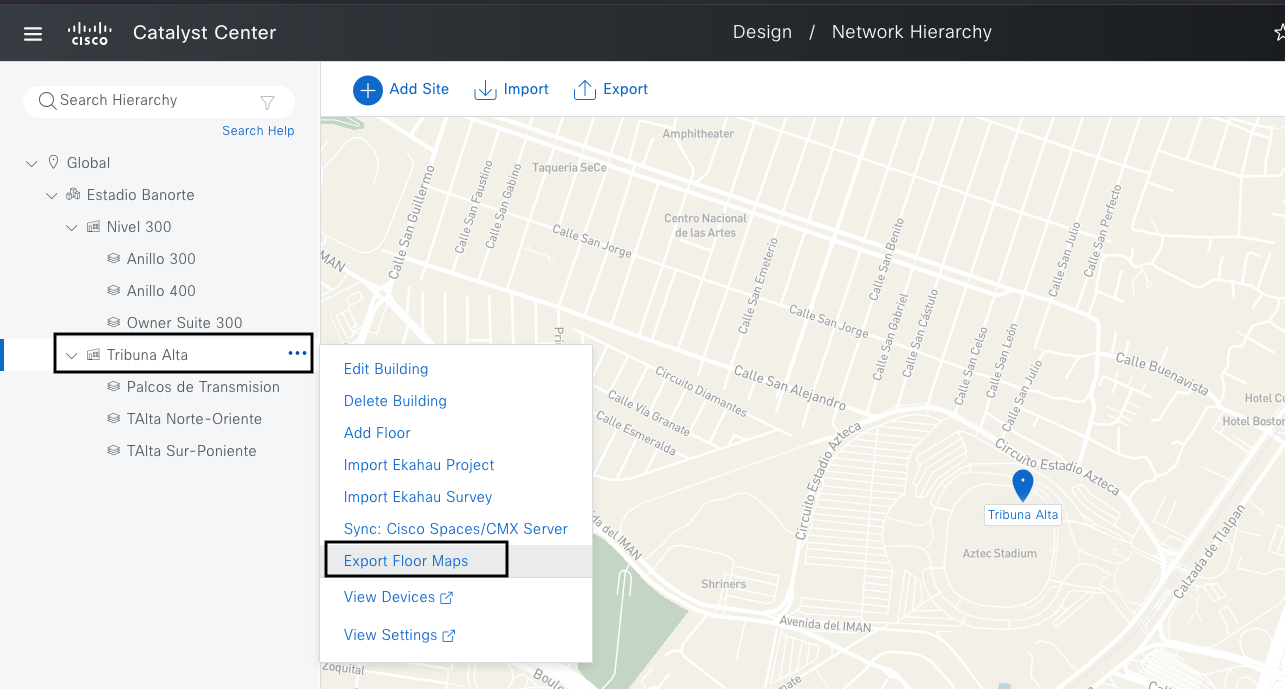Click the blue Add Site plus icon
The image size is (1285, 689).
click(x=368, y=90)
